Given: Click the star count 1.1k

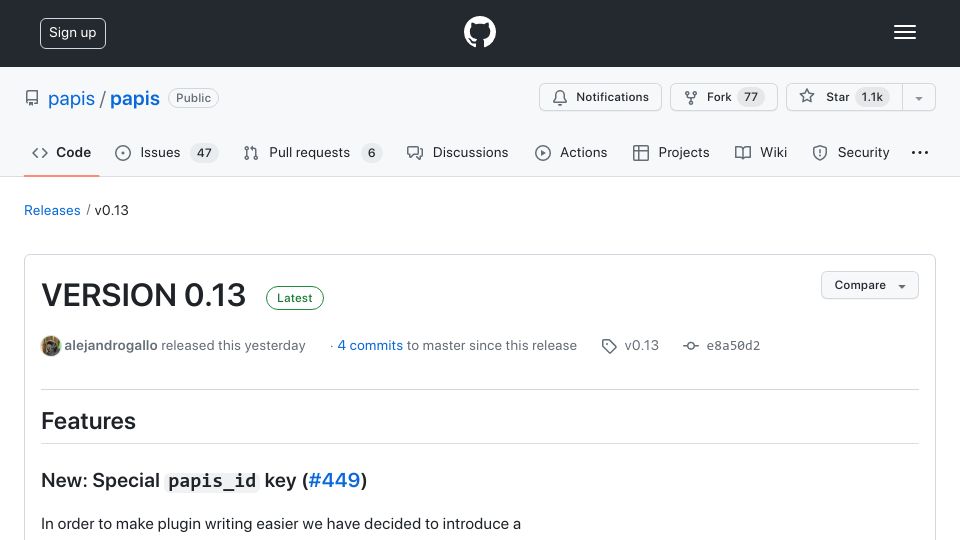Looking at the screenshot, I should (872, 97).
